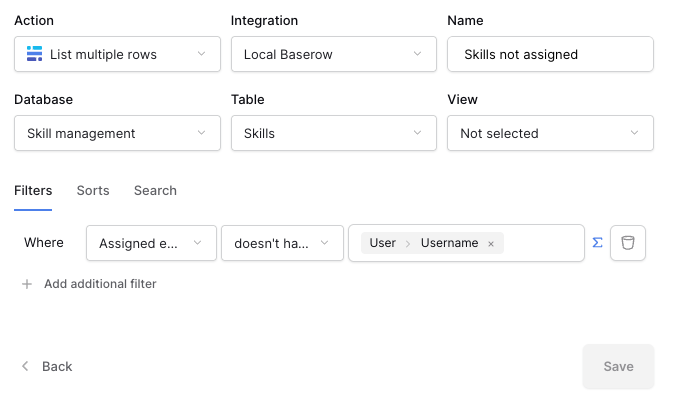Click the Save button
The image size is (688, 412).
(618, 366)
